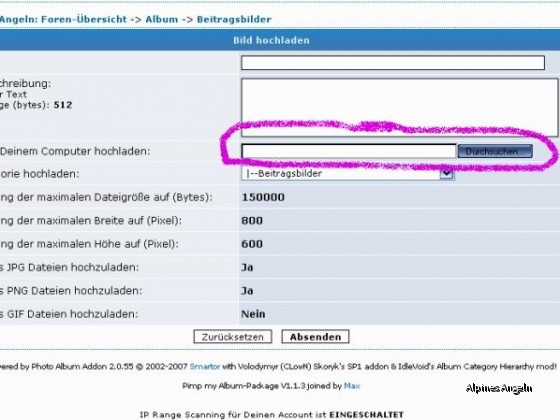Submit the form with Absenden
Image resolution: width=560 pixels, height=420 pixels.
315,337
